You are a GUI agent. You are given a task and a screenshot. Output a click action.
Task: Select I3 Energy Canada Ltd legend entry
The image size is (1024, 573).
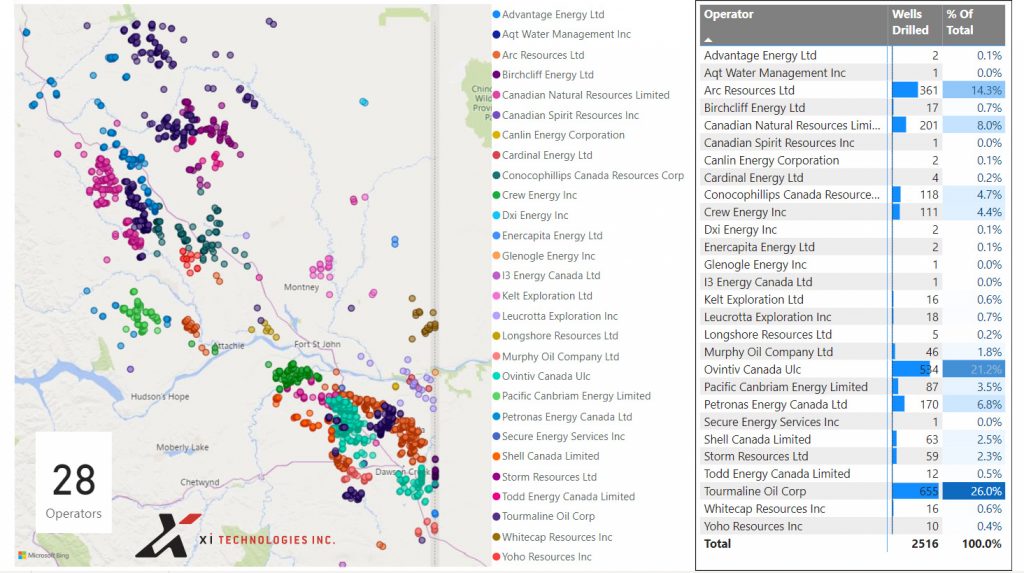pyautogui.click(x=546, y=275)
